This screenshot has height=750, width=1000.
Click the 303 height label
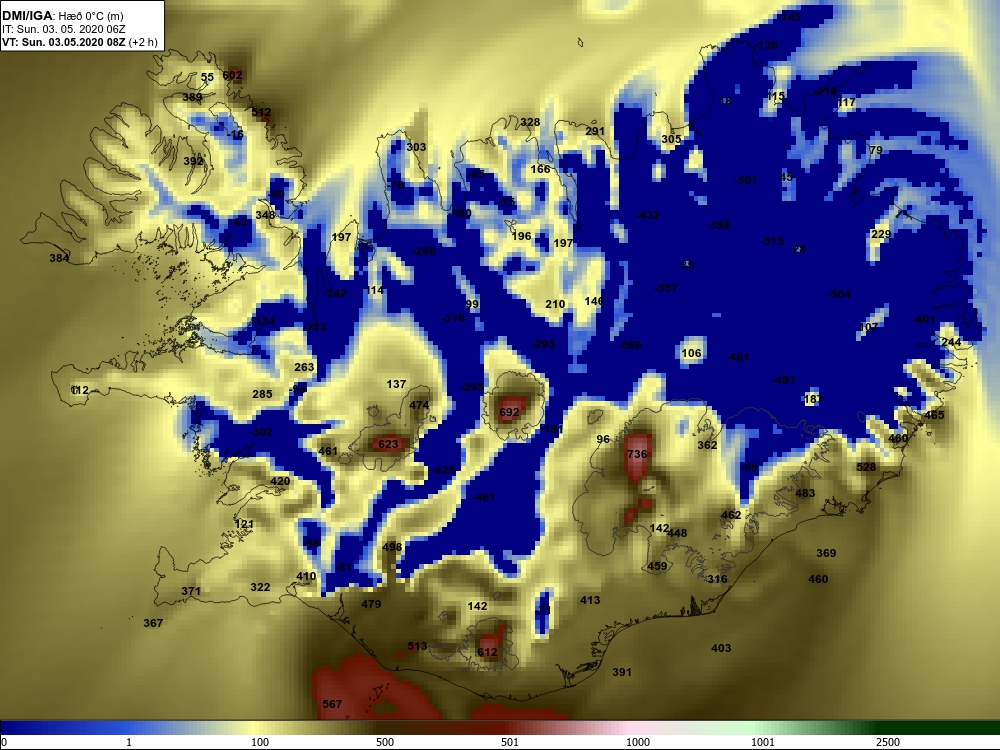[416, 147]
